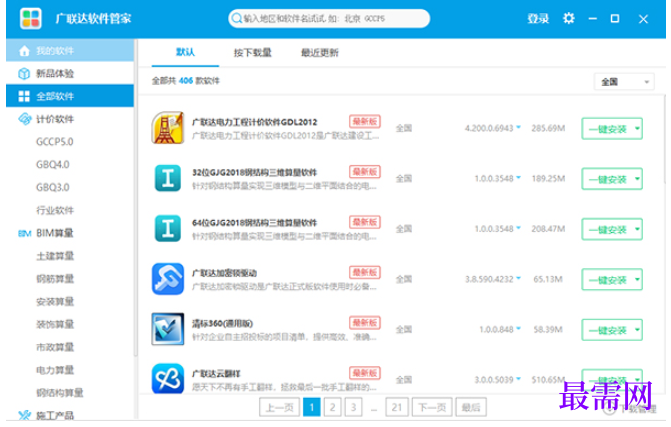Click title 广联达云翻样
The image size is (671, 427).
coord(216,374)
